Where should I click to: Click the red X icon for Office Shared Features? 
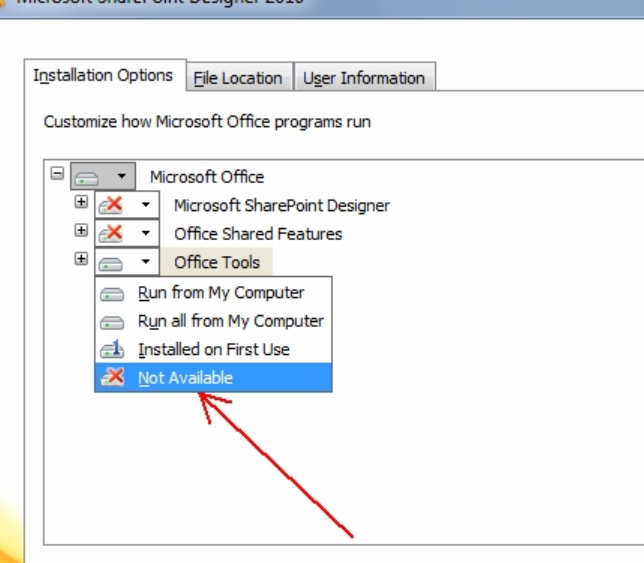[111, 233]
